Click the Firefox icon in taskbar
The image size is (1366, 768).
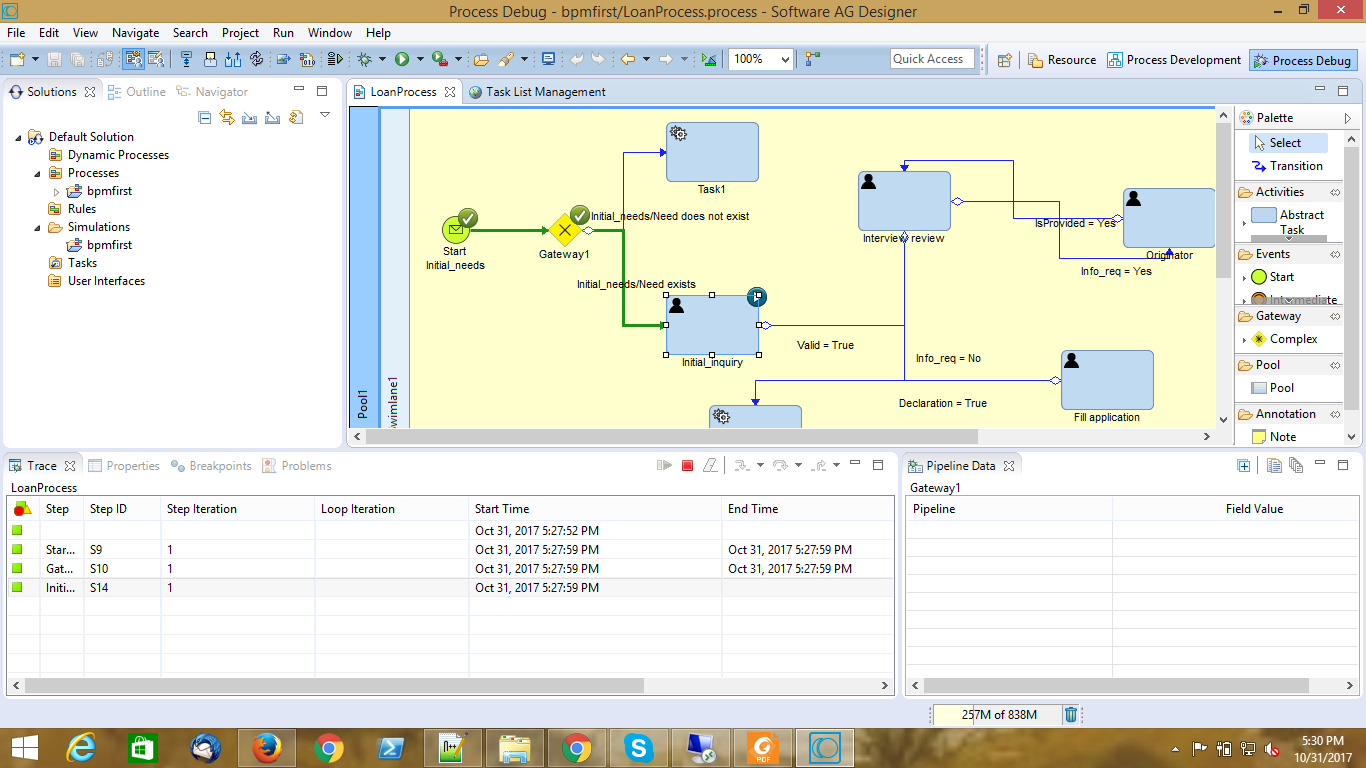pos(267,748)
